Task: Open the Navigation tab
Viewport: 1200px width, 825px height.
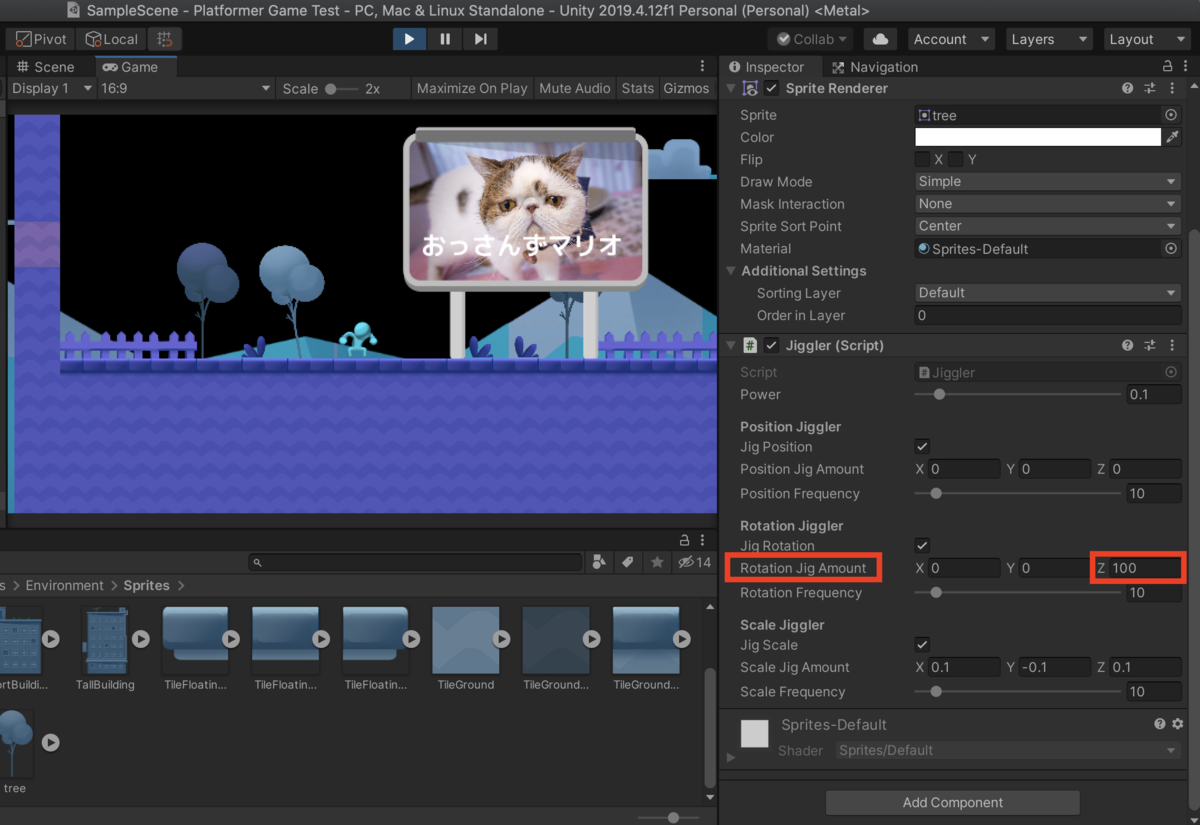Action: point(875,67)
